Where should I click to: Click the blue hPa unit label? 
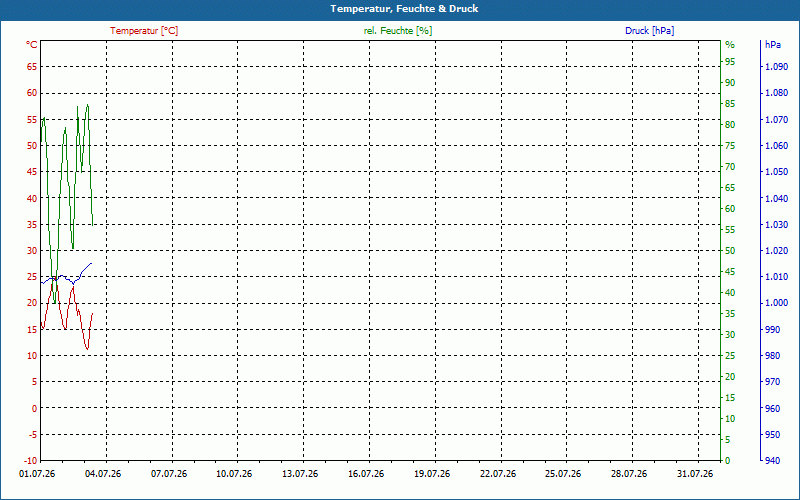point(772,45)
